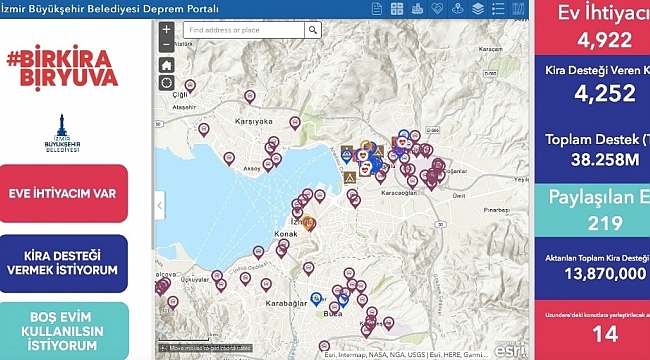Screen dimensions: 650x360
Task: Return map to default home extent
Action: (x=166, y=65)
